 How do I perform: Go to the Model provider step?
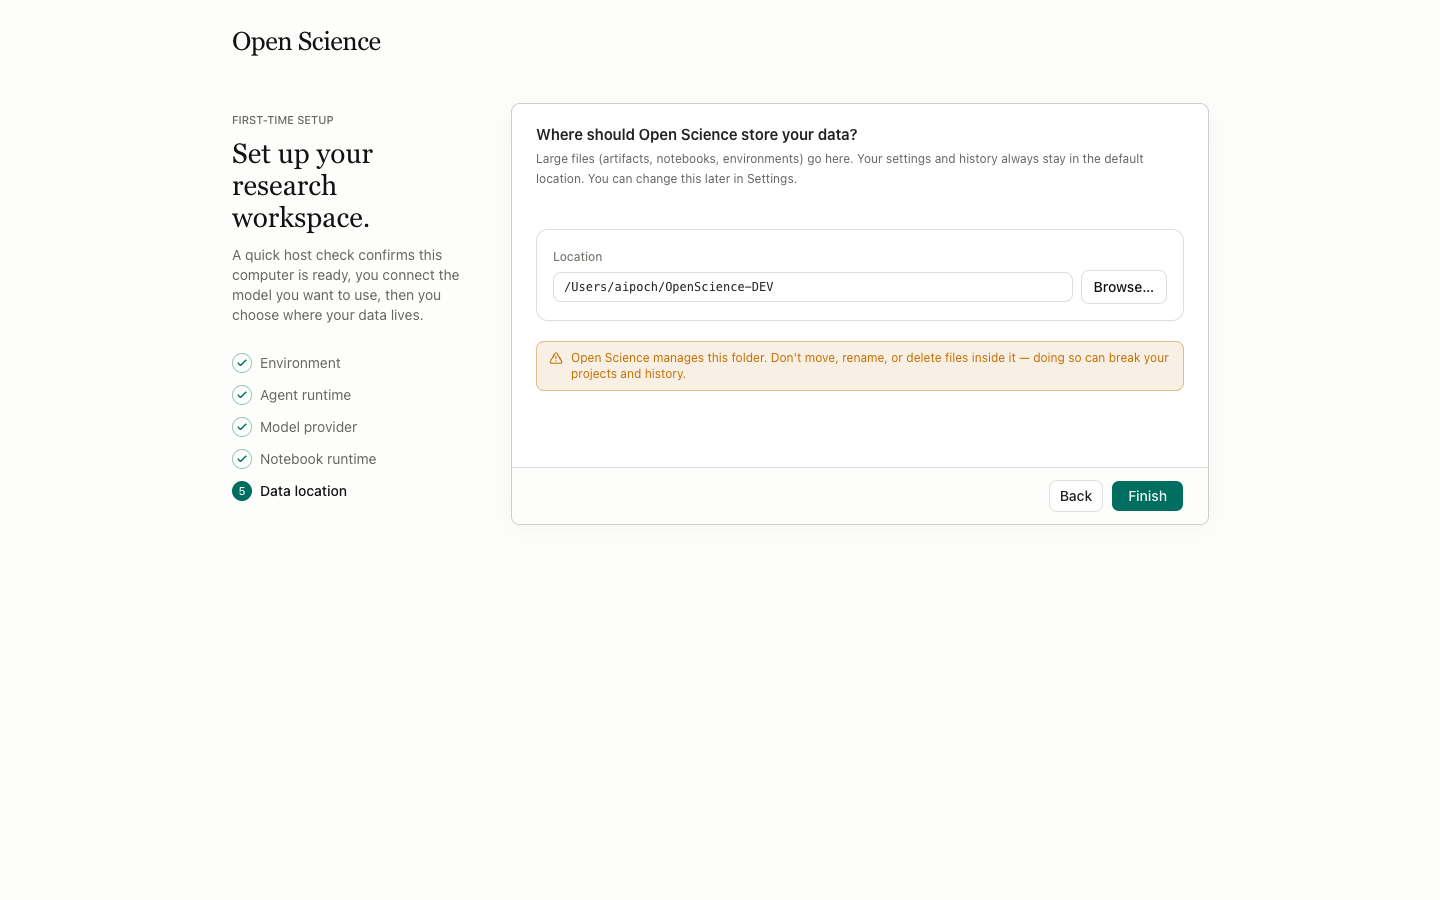tap(308, 427)
